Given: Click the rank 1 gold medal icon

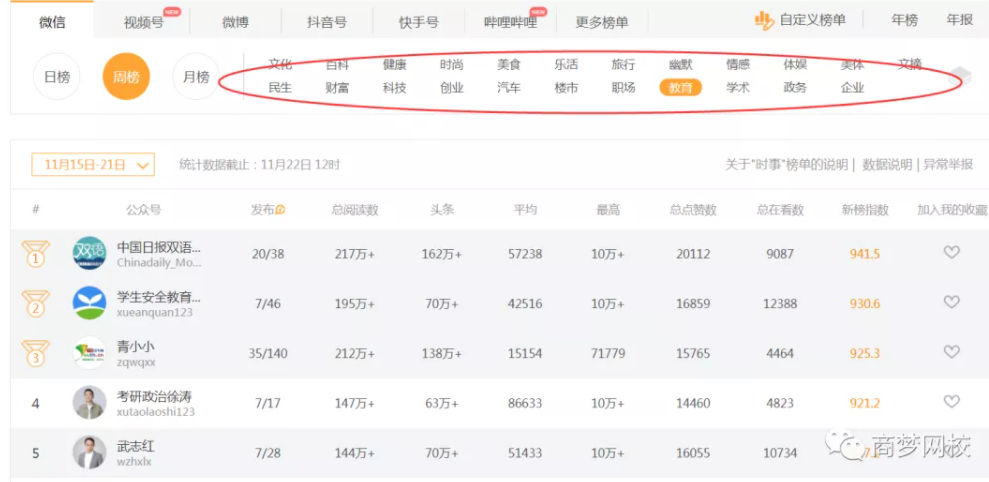Looking at the screenshot, I should click(x=35, y=254).
